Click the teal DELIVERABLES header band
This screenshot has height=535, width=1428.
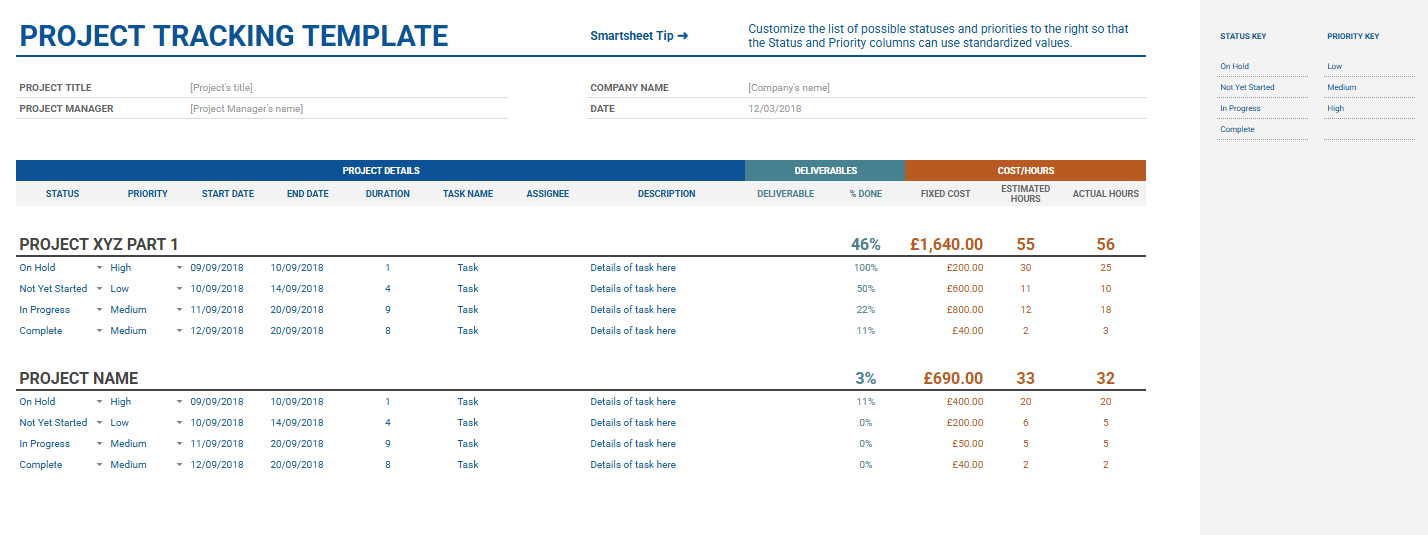825,171
